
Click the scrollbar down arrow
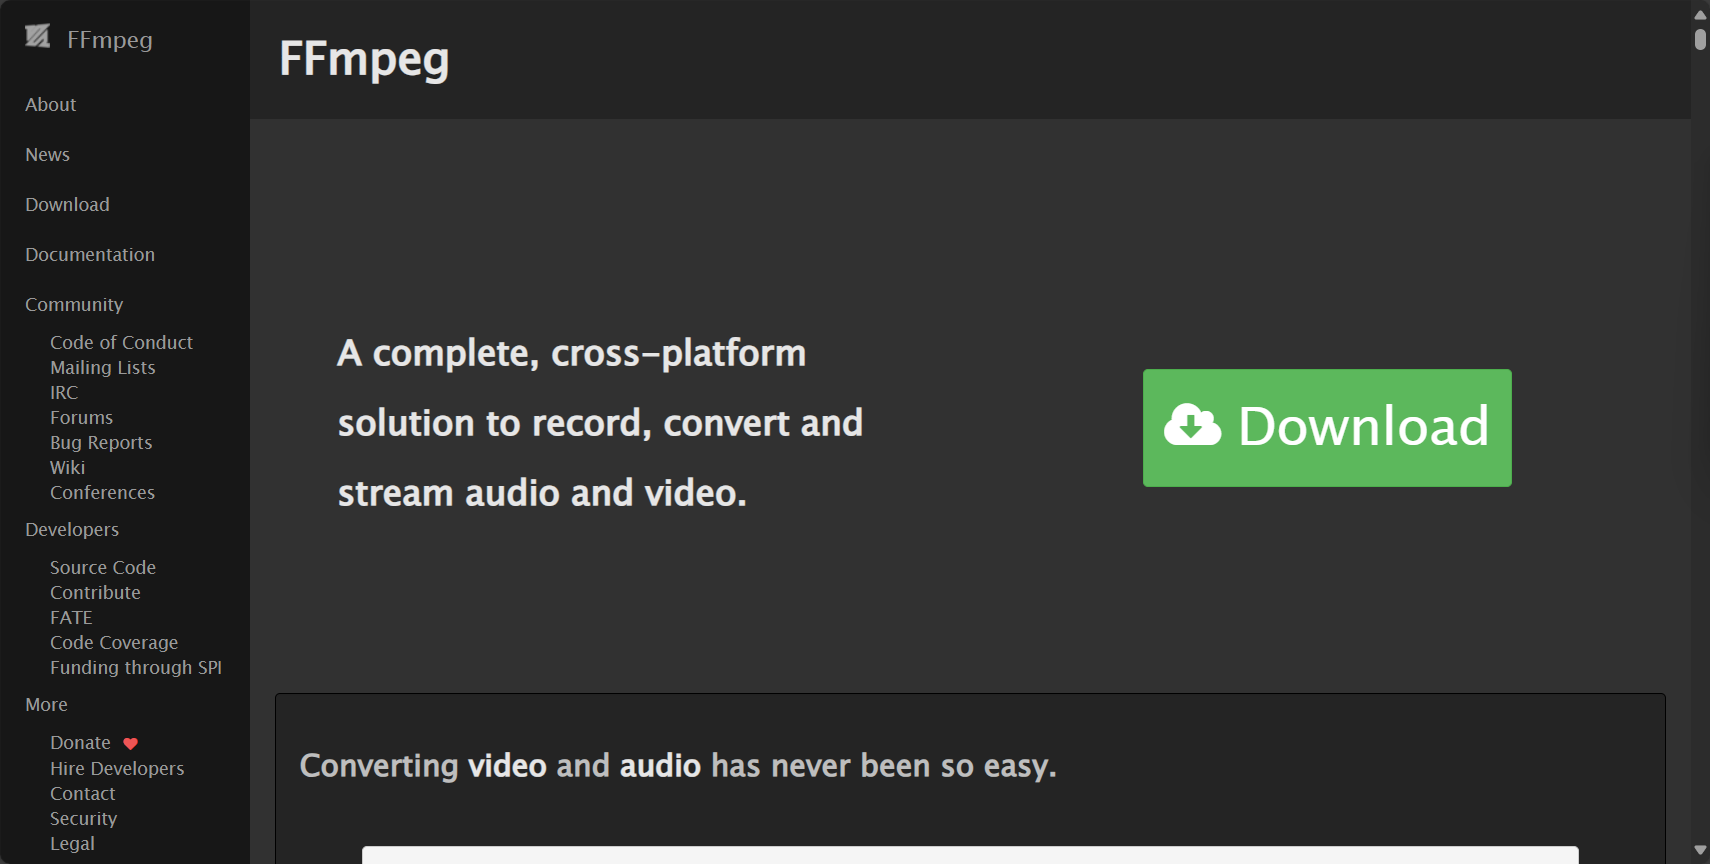coord(1700,850)
